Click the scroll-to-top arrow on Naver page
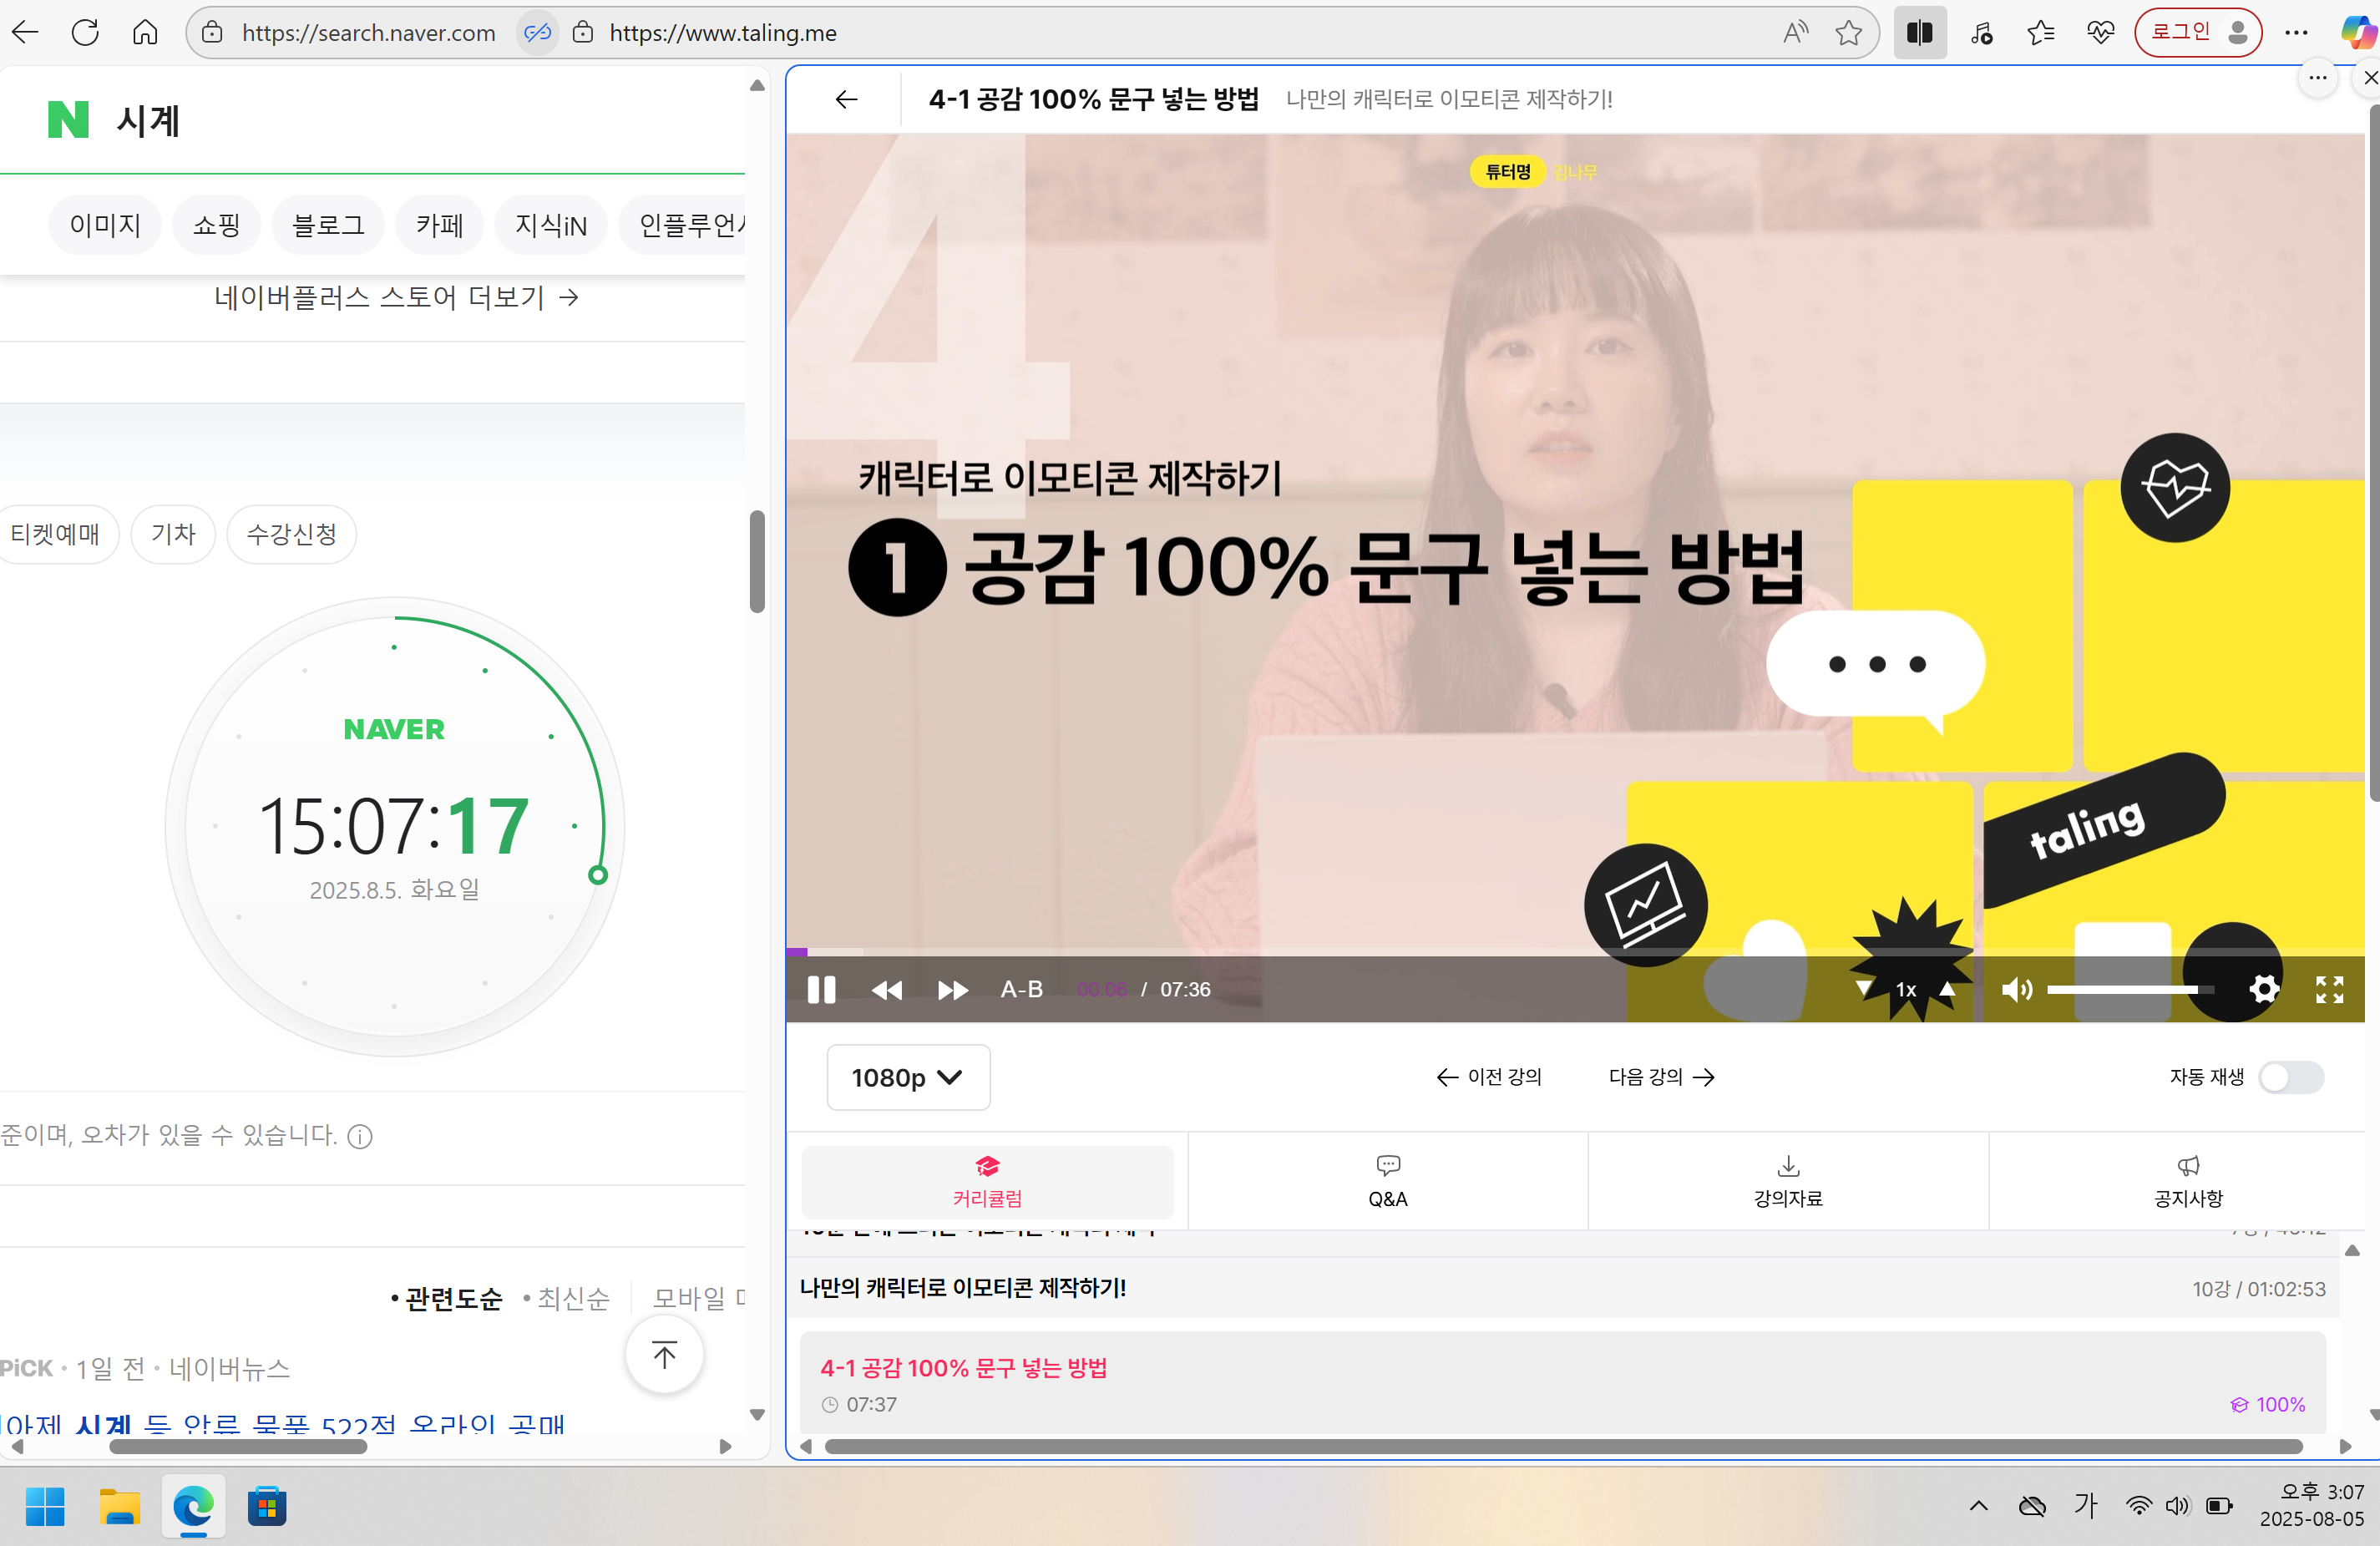The width and height of the screenshot is (2380, 1546). click(664, 1355)
